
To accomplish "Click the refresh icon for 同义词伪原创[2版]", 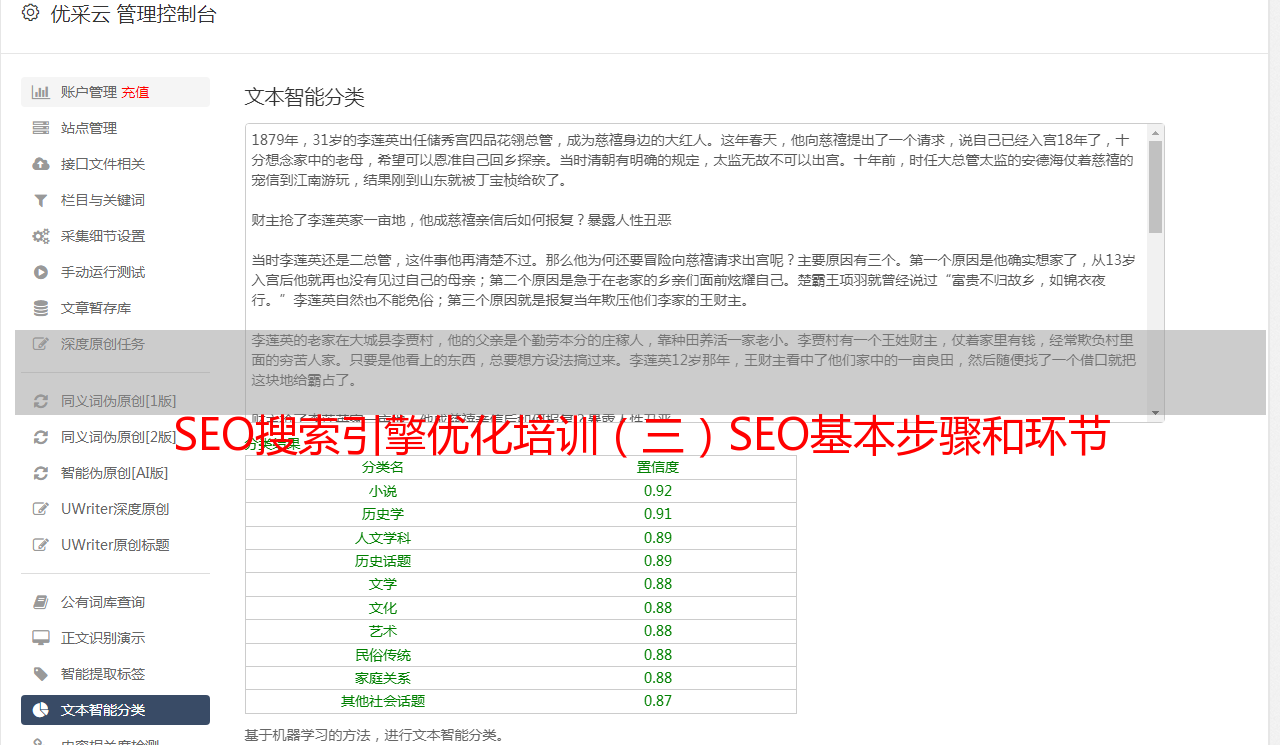I will click(41, 437).
